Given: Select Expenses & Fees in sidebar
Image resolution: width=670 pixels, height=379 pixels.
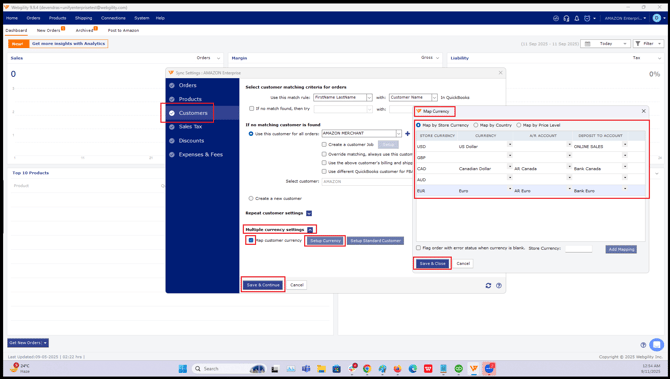Looking at the screenshot, I should (x=200, y=154).
